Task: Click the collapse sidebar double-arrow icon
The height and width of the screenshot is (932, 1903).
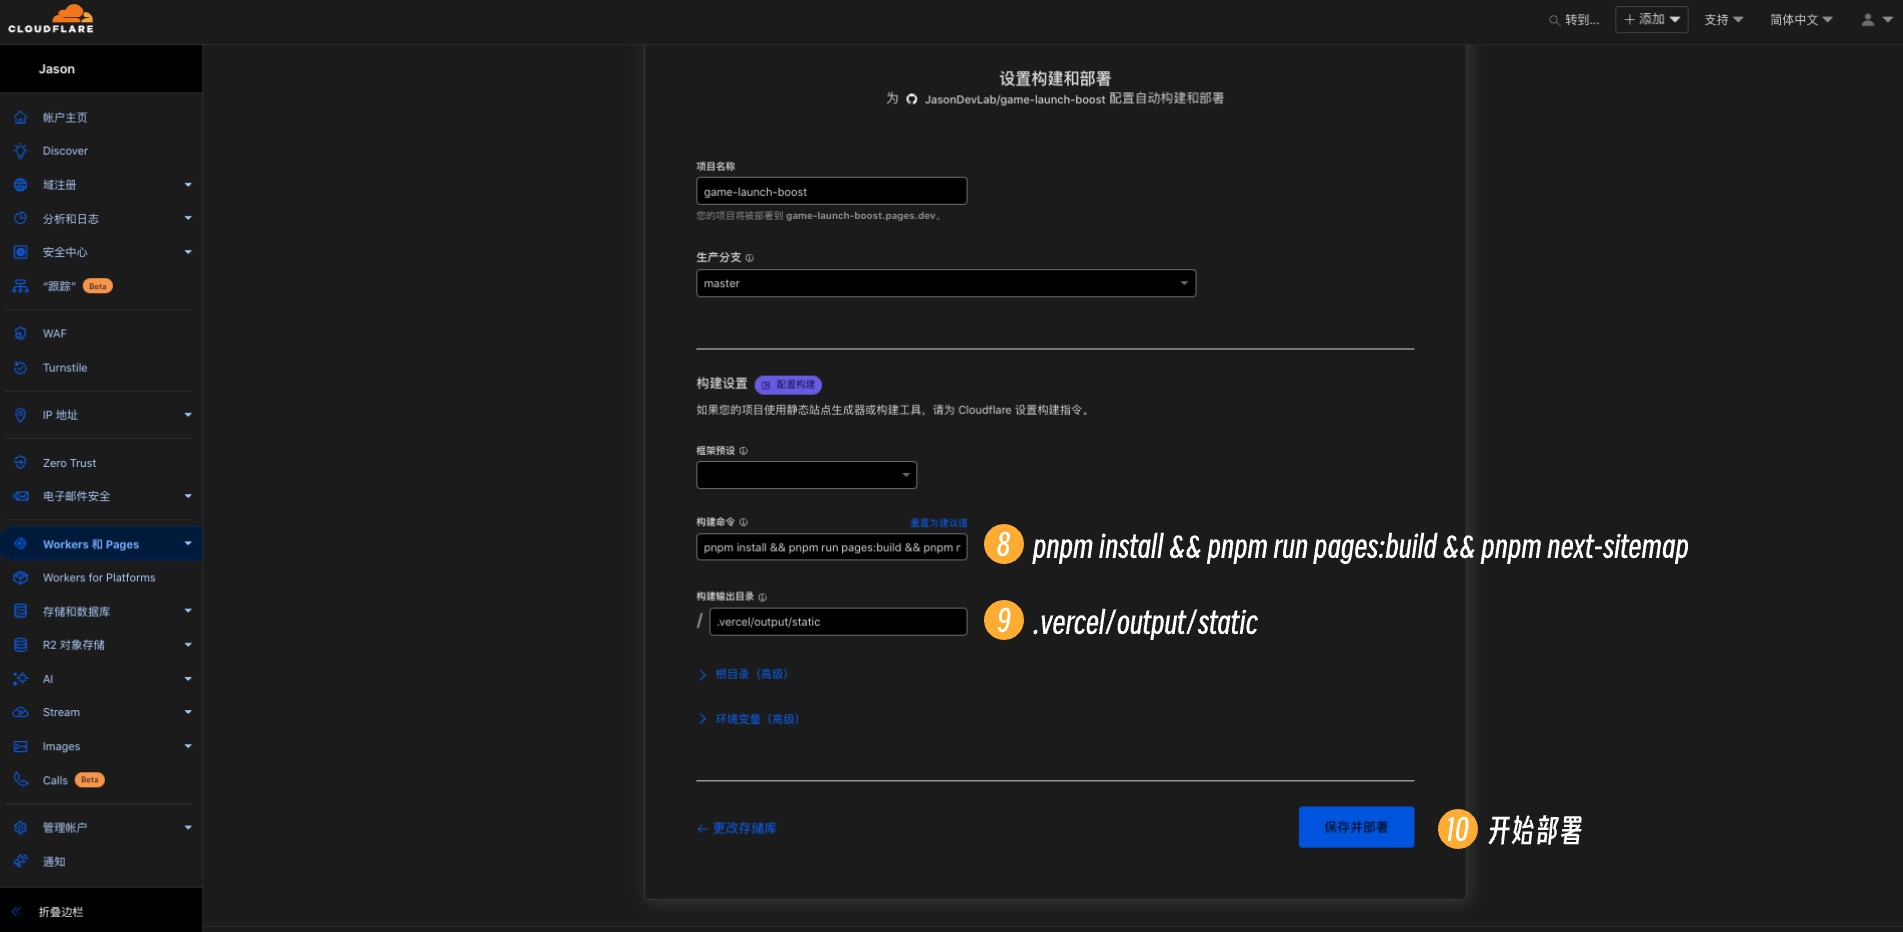Action: 16,912
